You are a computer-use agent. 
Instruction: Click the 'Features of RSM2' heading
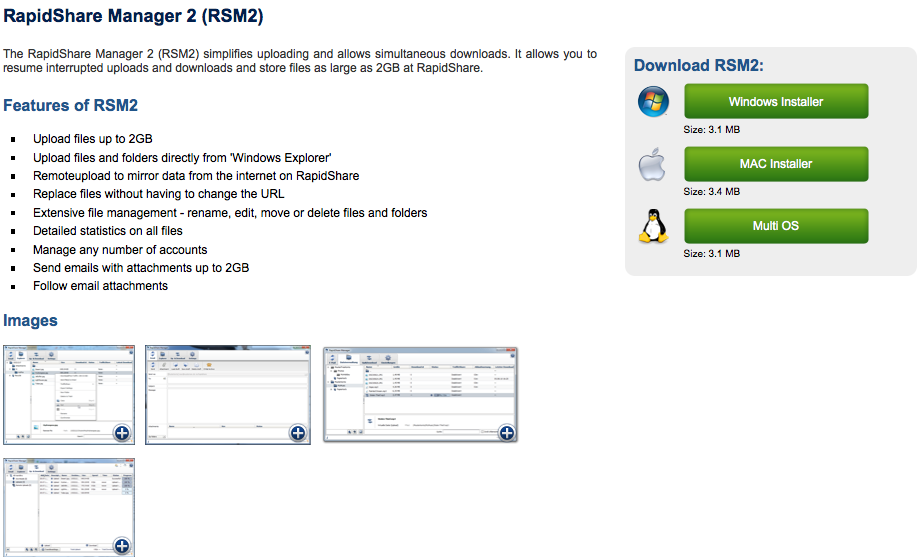click(70, 105)
